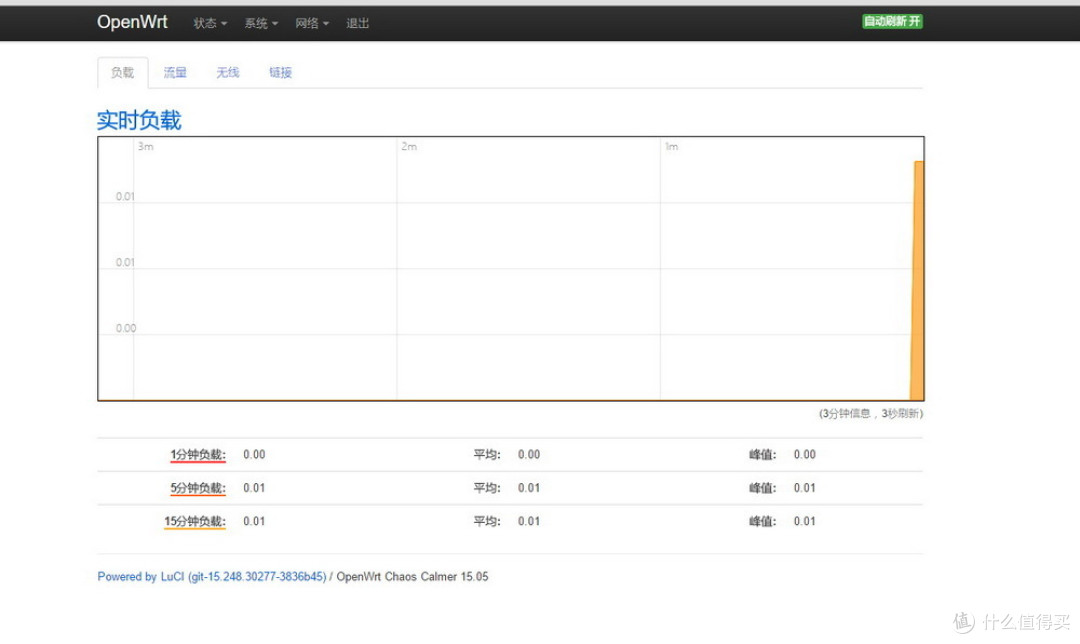Click the 什么值得买 watermark icon
This screenshot has height=644, width=1080.
(961, 624)
